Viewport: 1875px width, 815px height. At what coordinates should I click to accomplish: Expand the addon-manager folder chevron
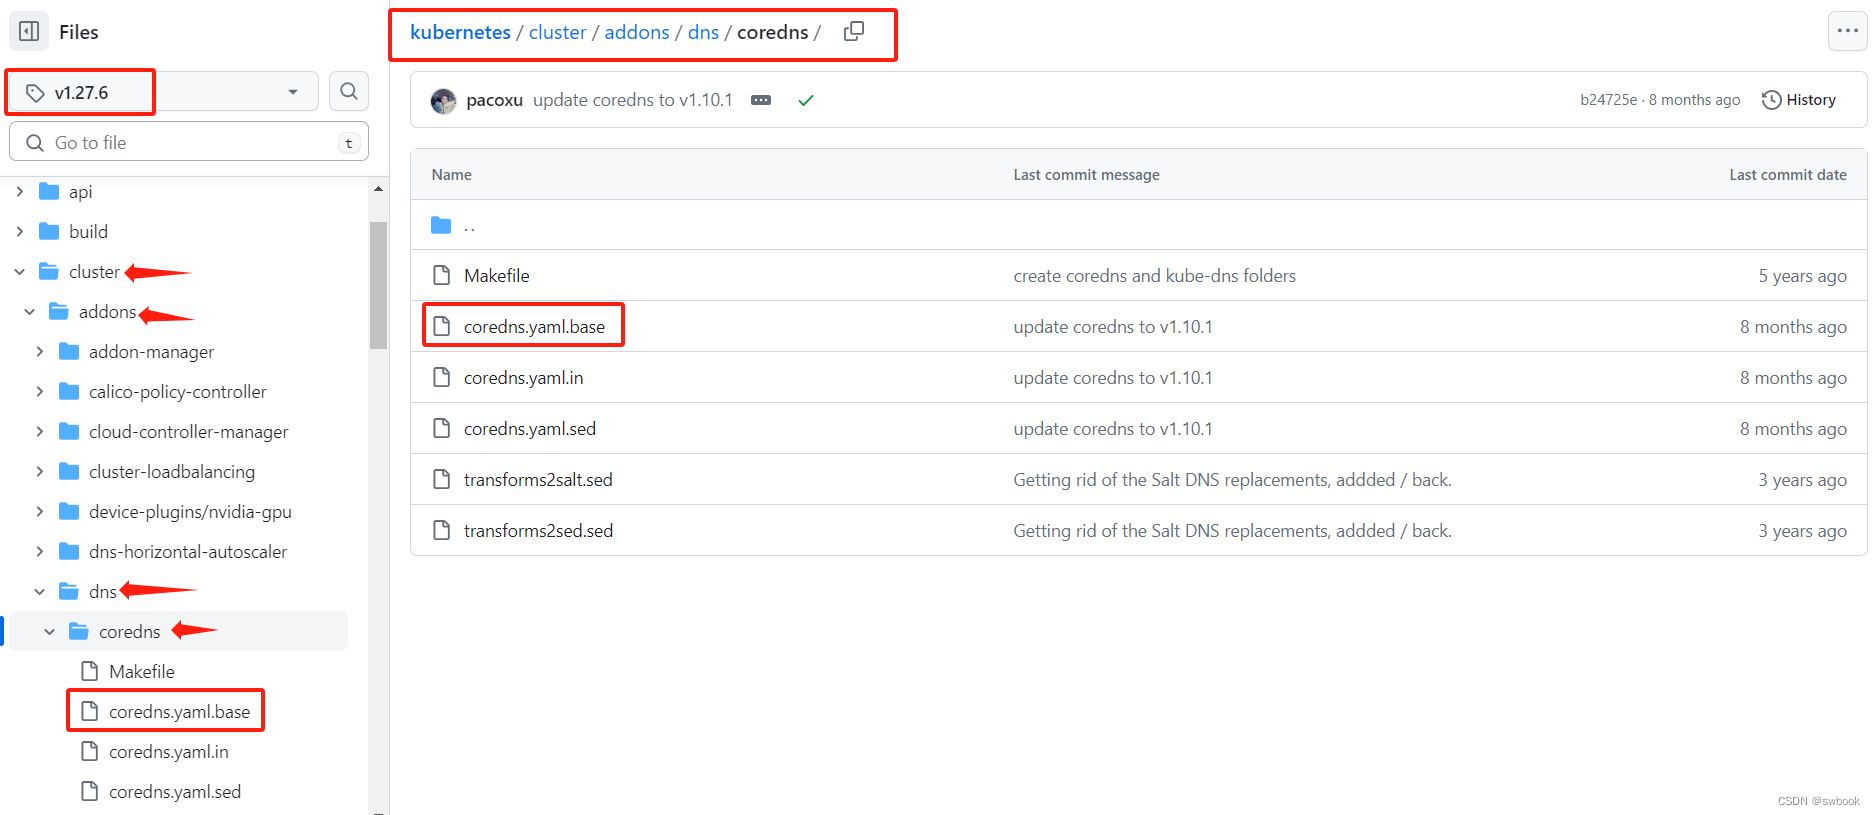click(39, 351)
